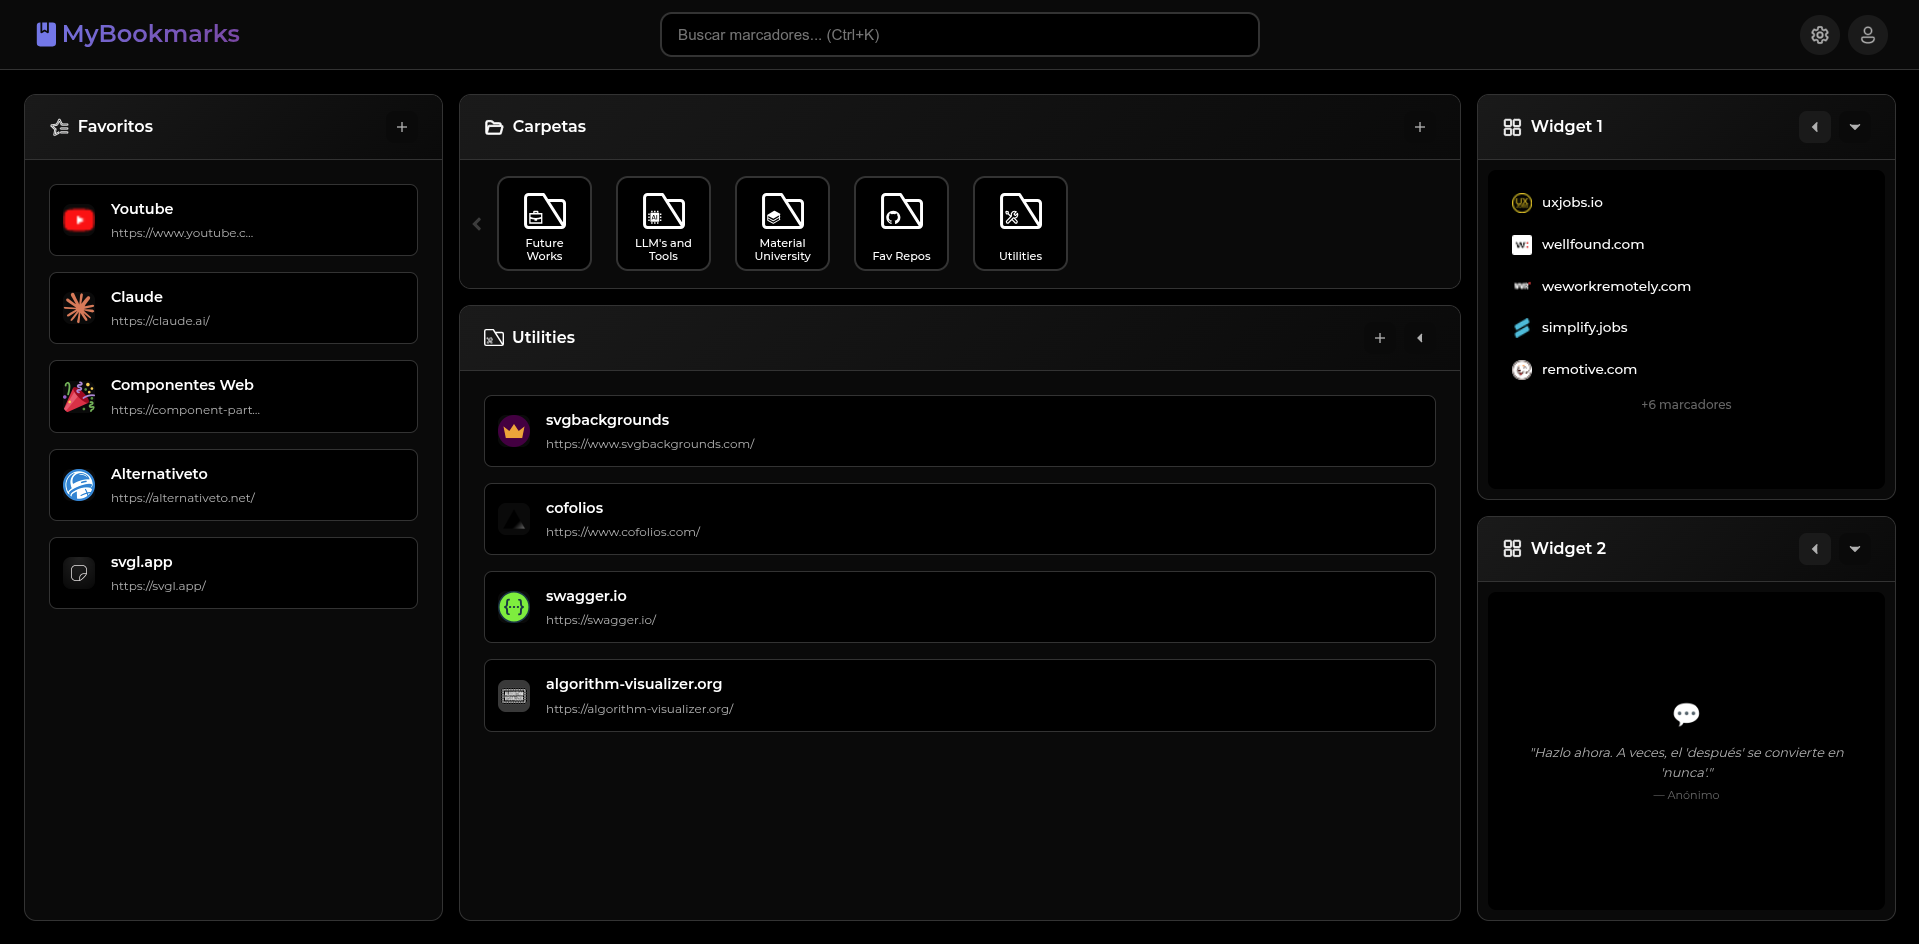Click the Utilities section heading

543,338
